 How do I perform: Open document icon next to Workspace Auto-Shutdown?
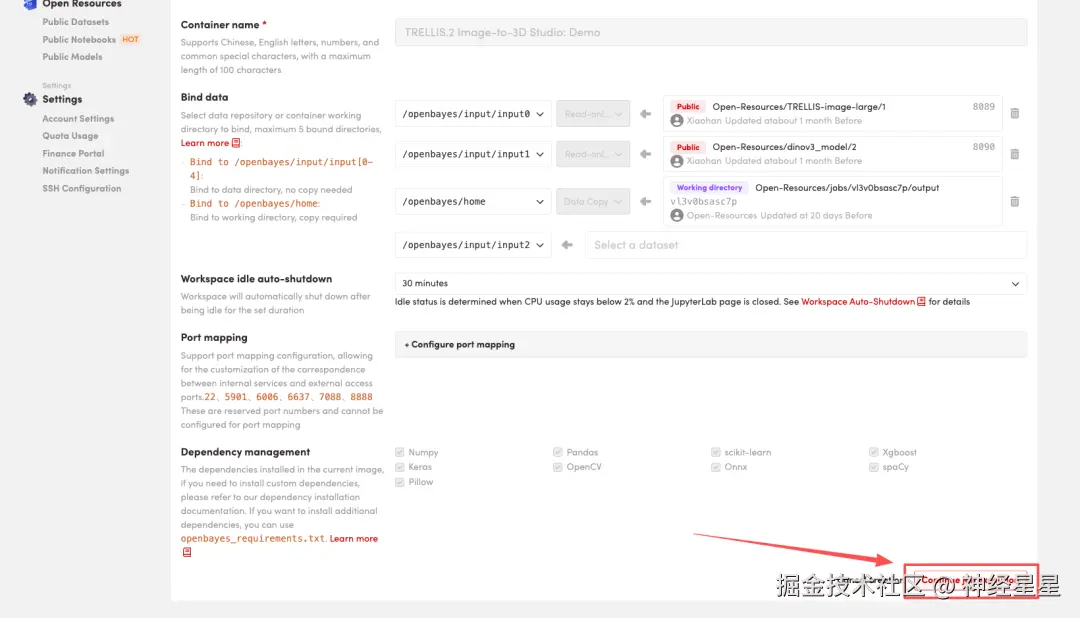pos(921,302)
